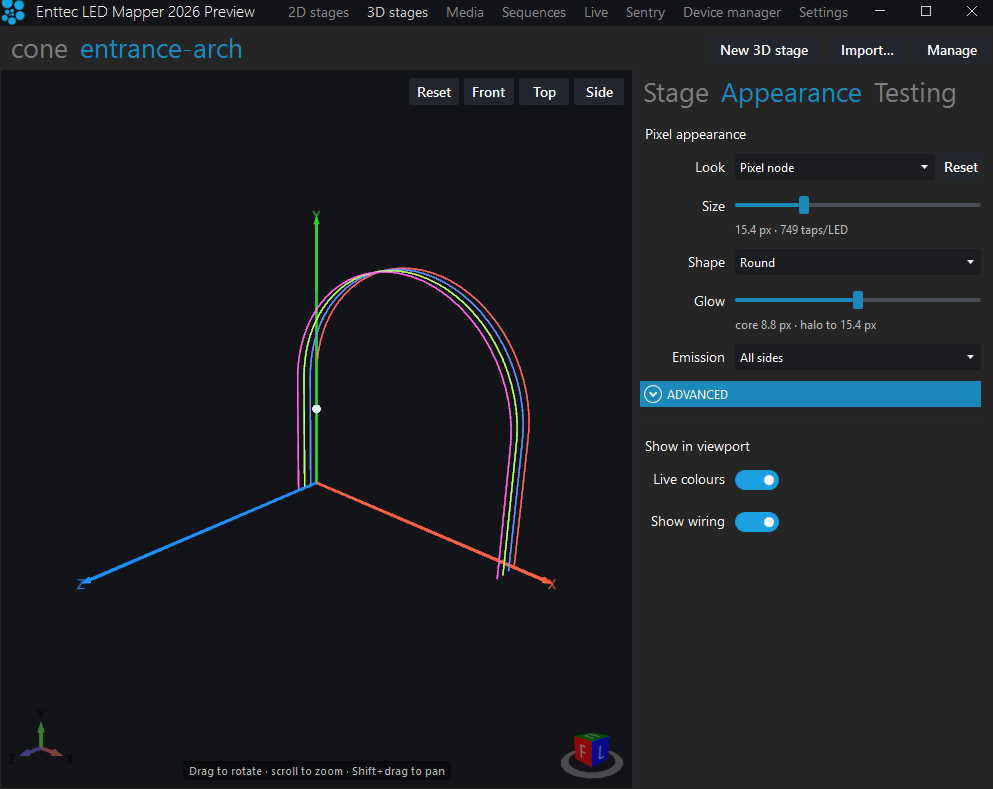Click the 'Show in viewport' heading
The image size is (993, 789).
[x=697, y=446]
